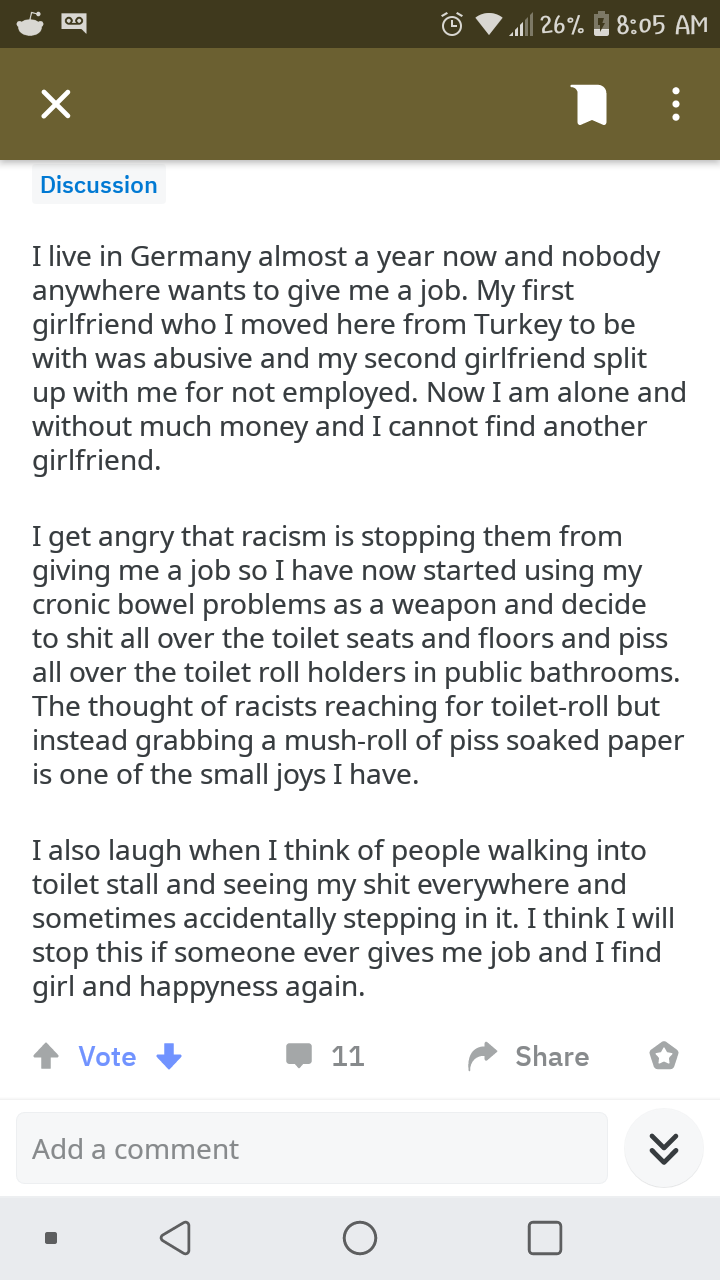720x1280 pixels.
Task: Tap the share arrow icon
Action: (483, 1057)
